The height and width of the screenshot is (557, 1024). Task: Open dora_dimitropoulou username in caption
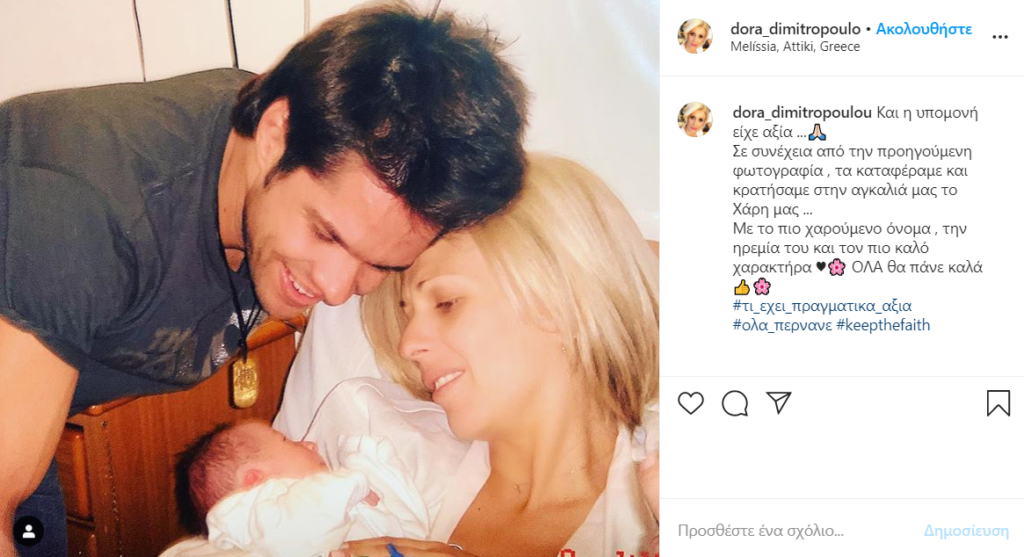click(802, 113)
